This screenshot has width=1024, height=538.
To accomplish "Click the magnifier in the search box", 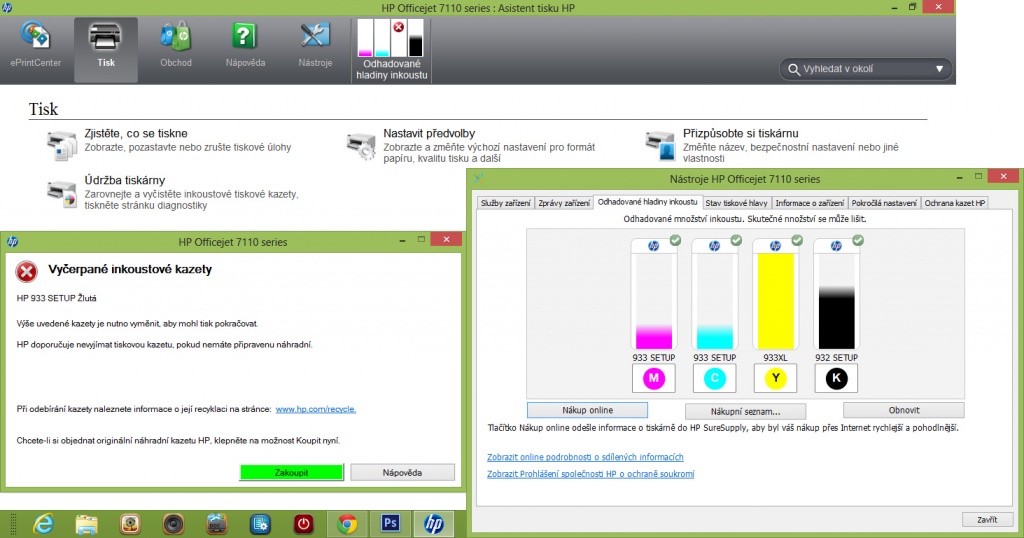I will coord(793,69).
